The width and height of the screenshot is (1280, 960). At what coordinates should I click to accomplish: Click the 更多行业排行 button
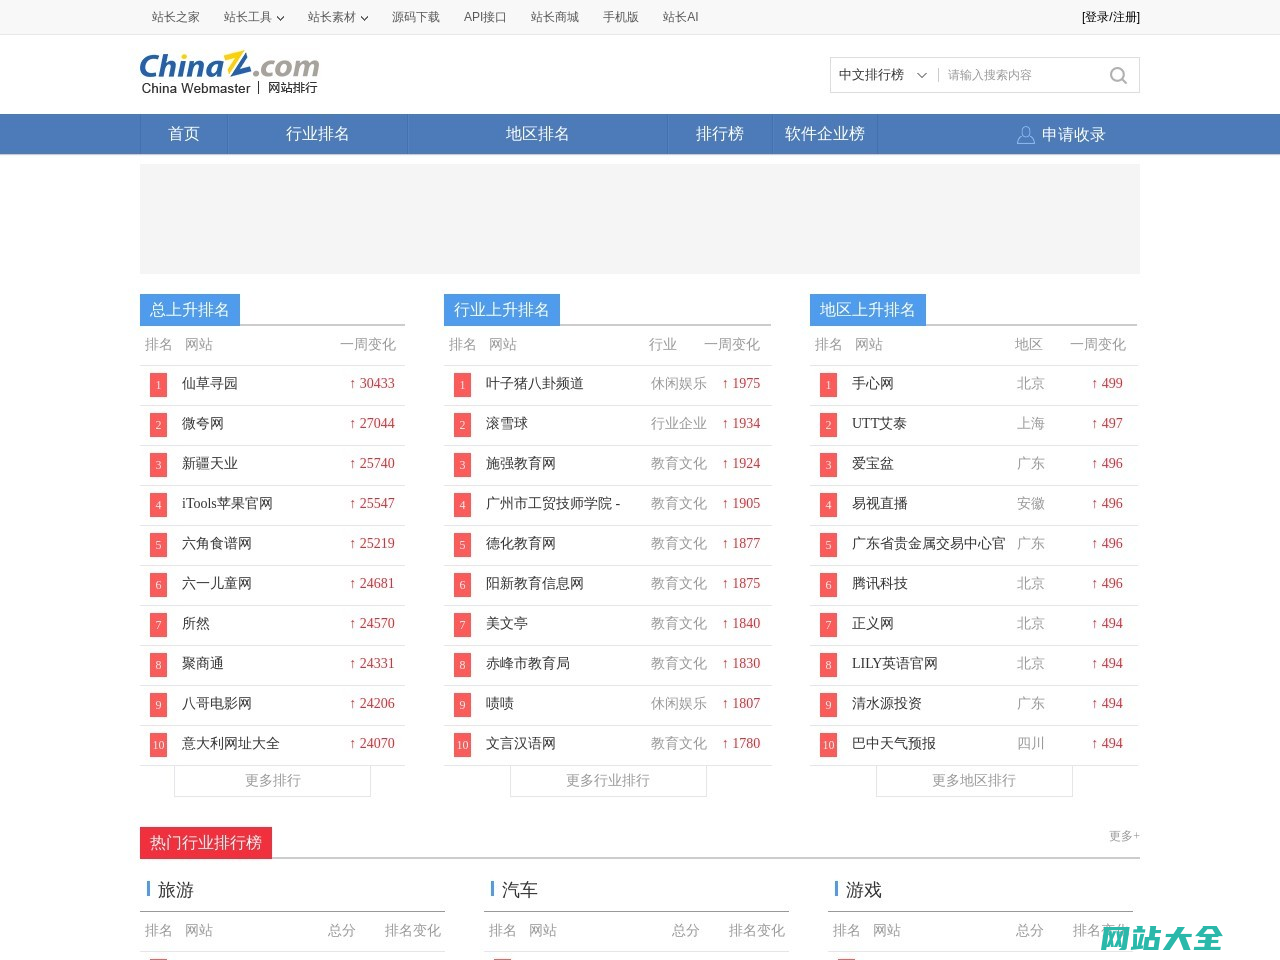[608, 781]
